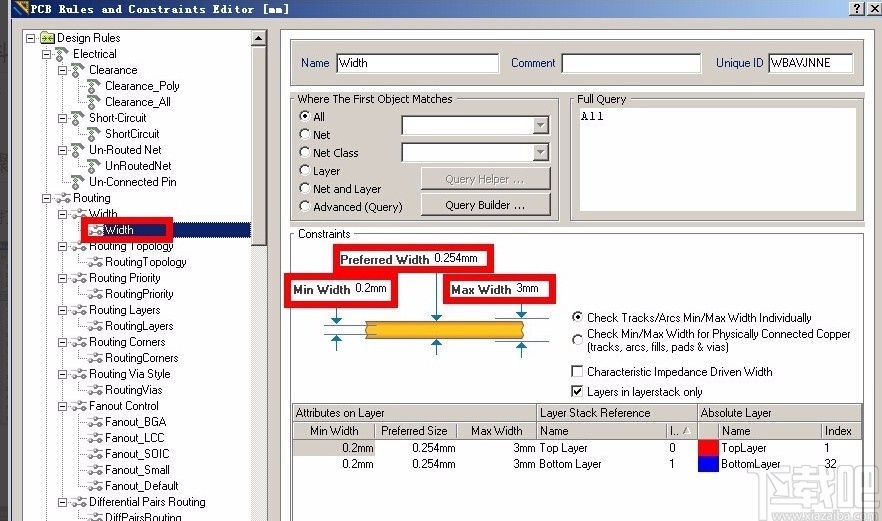Click the ShortCircuit rule icon
This screenshot has width=882, height=521.
[94, 134]
